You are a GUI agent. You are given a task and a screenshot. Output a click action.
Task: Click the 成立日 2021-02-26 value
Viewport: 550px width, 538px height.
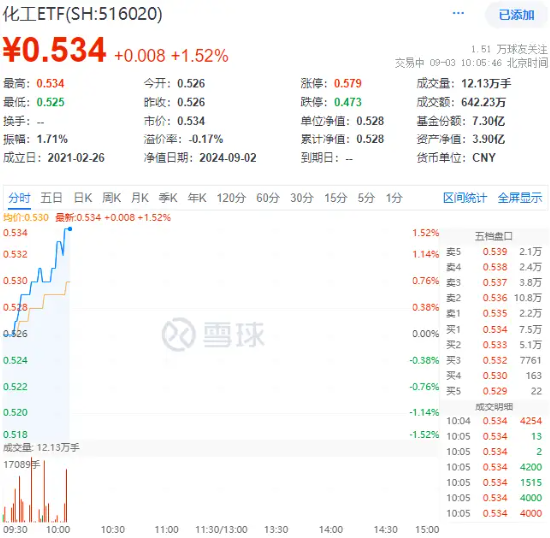pos(76,158)
